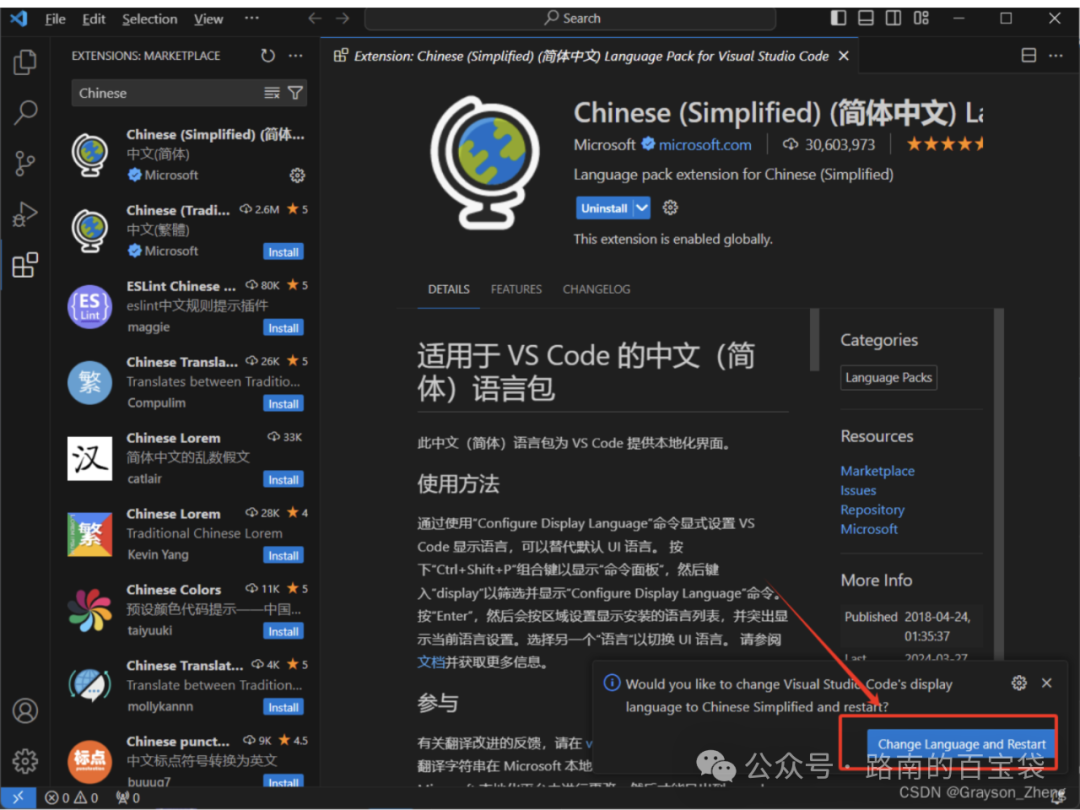Screen dimensions: 1080x810
Task: Click the star rating of the extension
Action: tap(944, 144)
